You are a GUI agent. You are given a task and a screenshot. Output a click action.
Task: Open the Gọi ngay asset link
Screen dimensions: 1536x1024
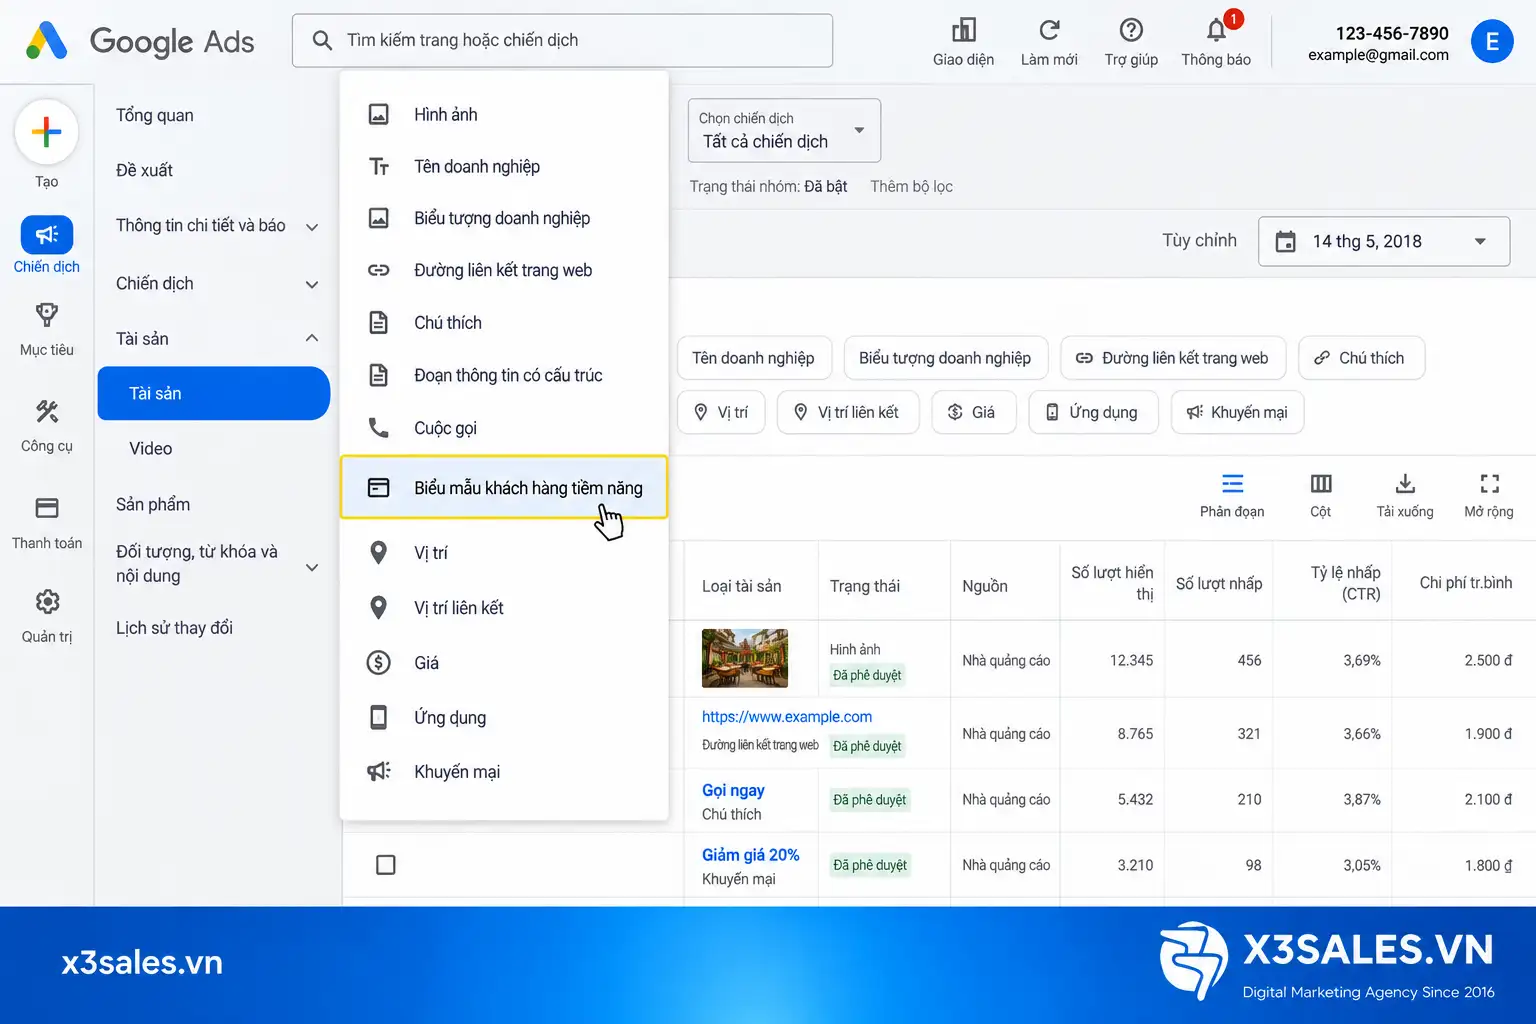(x=733, y=790)
